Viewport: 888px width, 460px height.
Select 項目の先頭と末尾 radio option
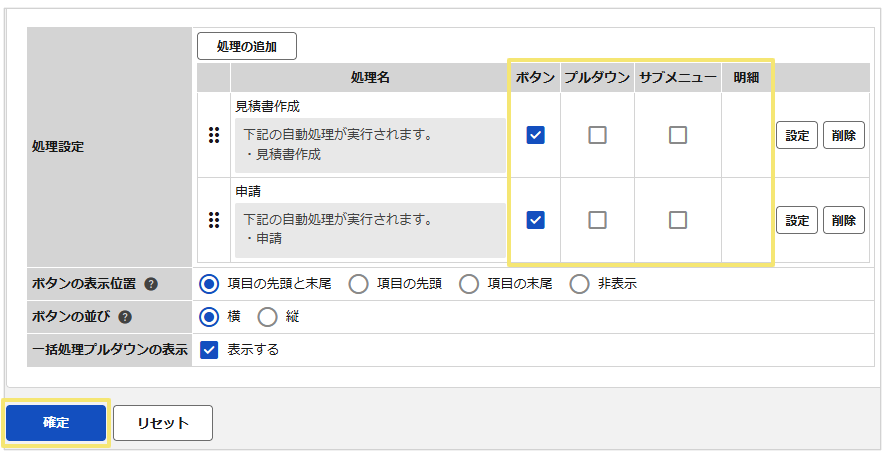click(x=209, y=284)
